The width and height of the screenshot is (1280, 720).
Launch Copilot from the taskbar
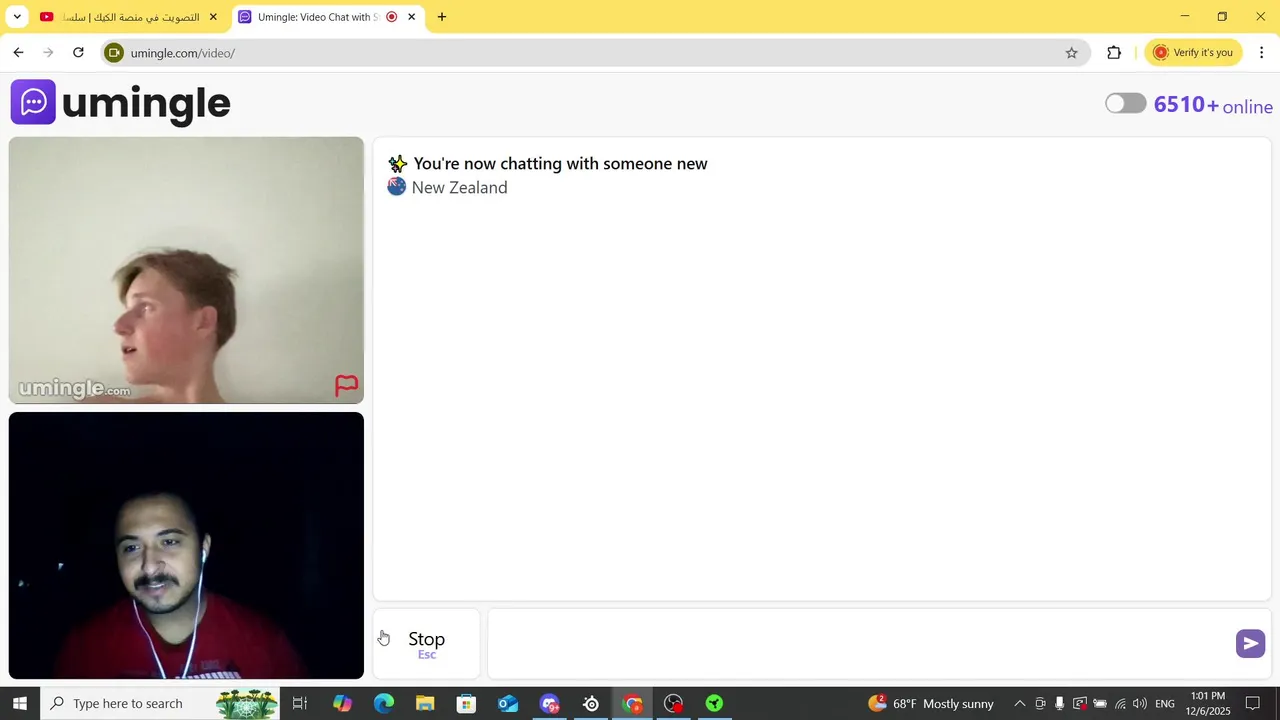coord(342,704)
